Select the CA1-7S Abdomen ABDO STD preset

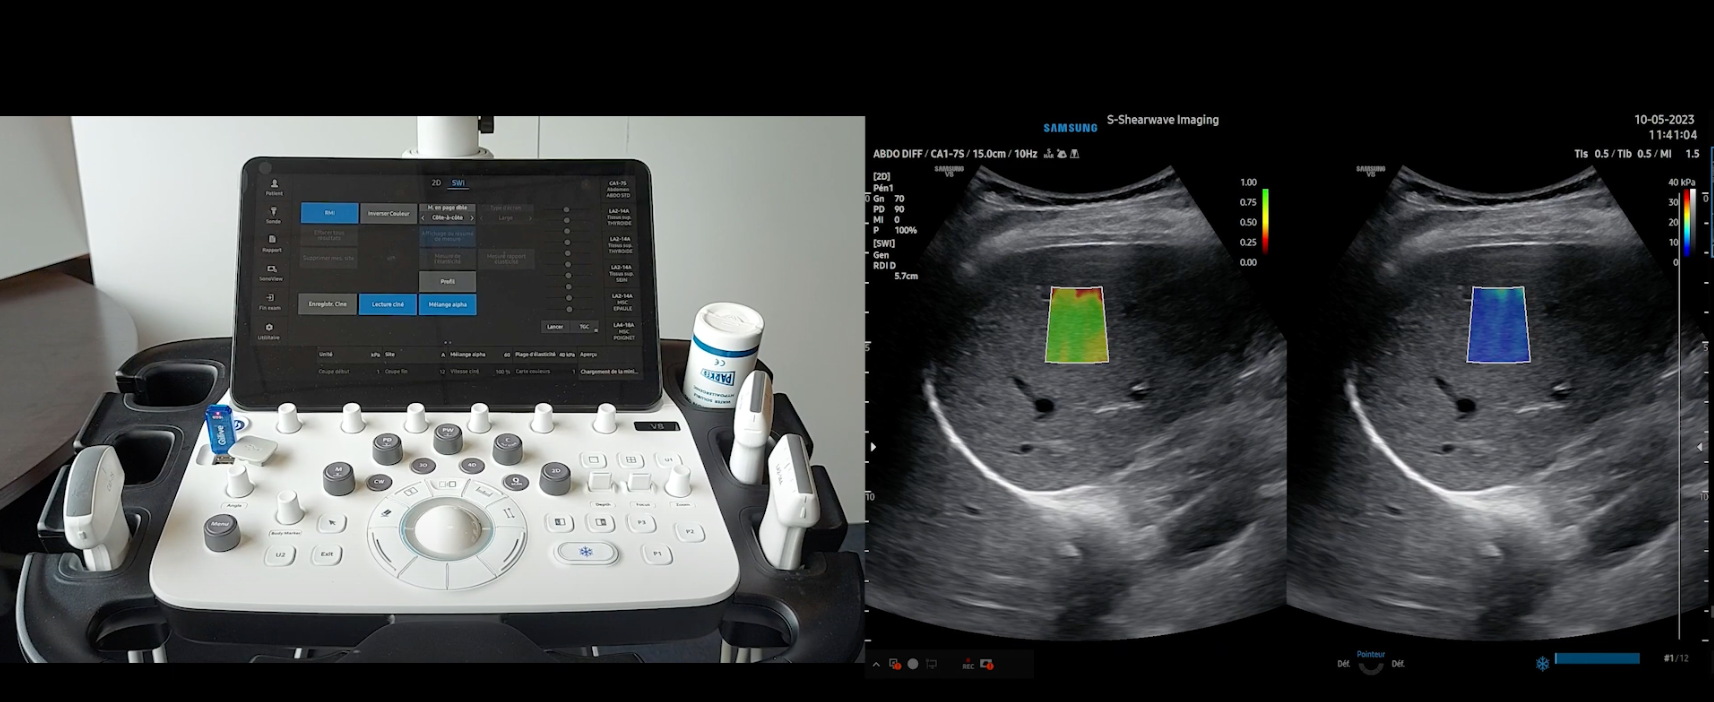[618, 189]
